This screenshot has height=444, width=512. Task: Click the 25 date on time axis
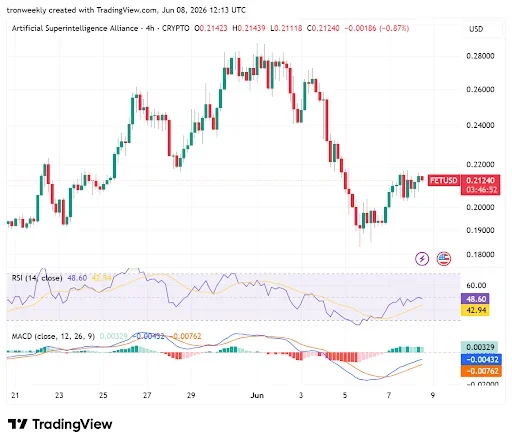(103, 395)
